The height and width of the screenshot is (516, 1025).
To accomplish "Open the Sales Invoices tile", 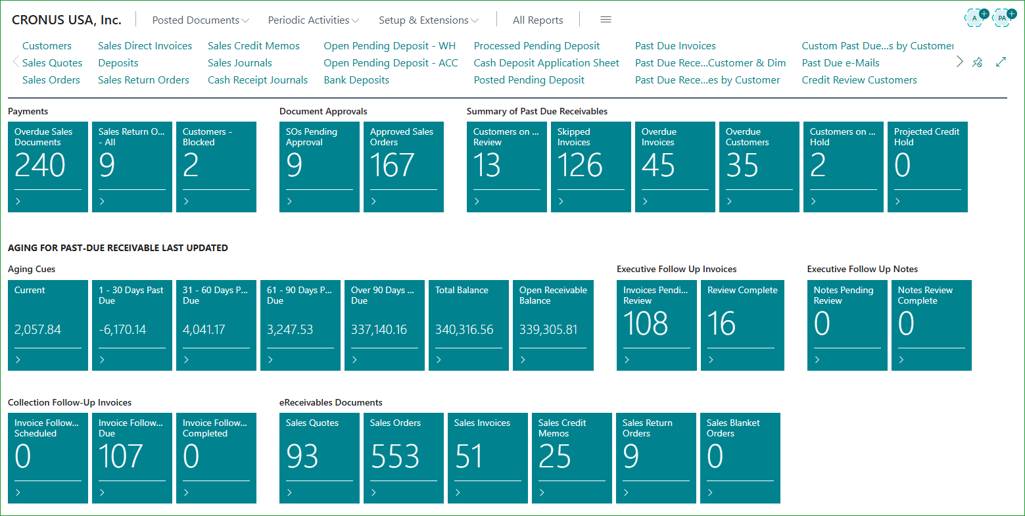I will (x=488, y=458).
